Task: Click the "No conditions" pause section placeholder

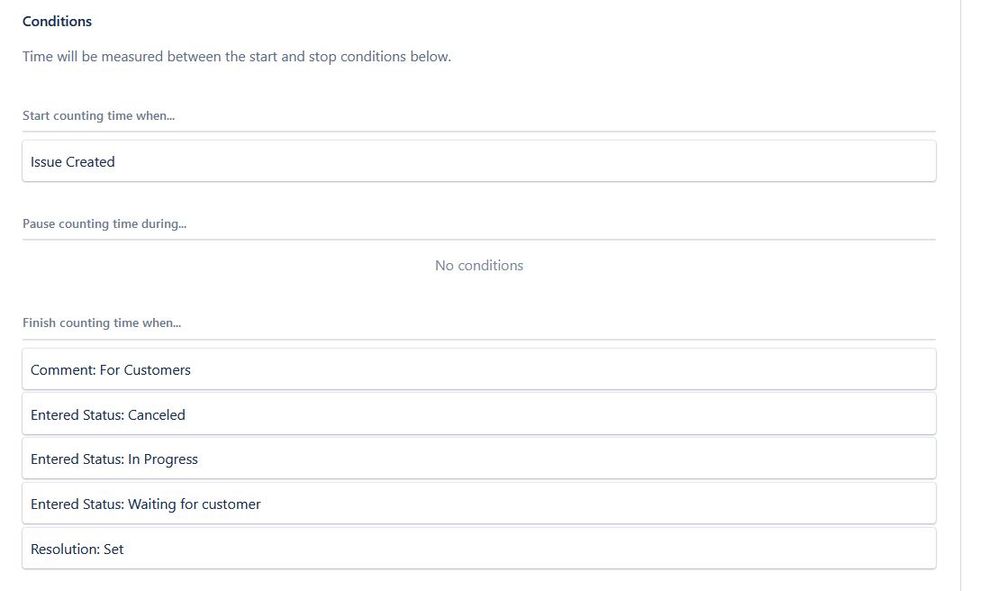Action: [x=478, y=265]
